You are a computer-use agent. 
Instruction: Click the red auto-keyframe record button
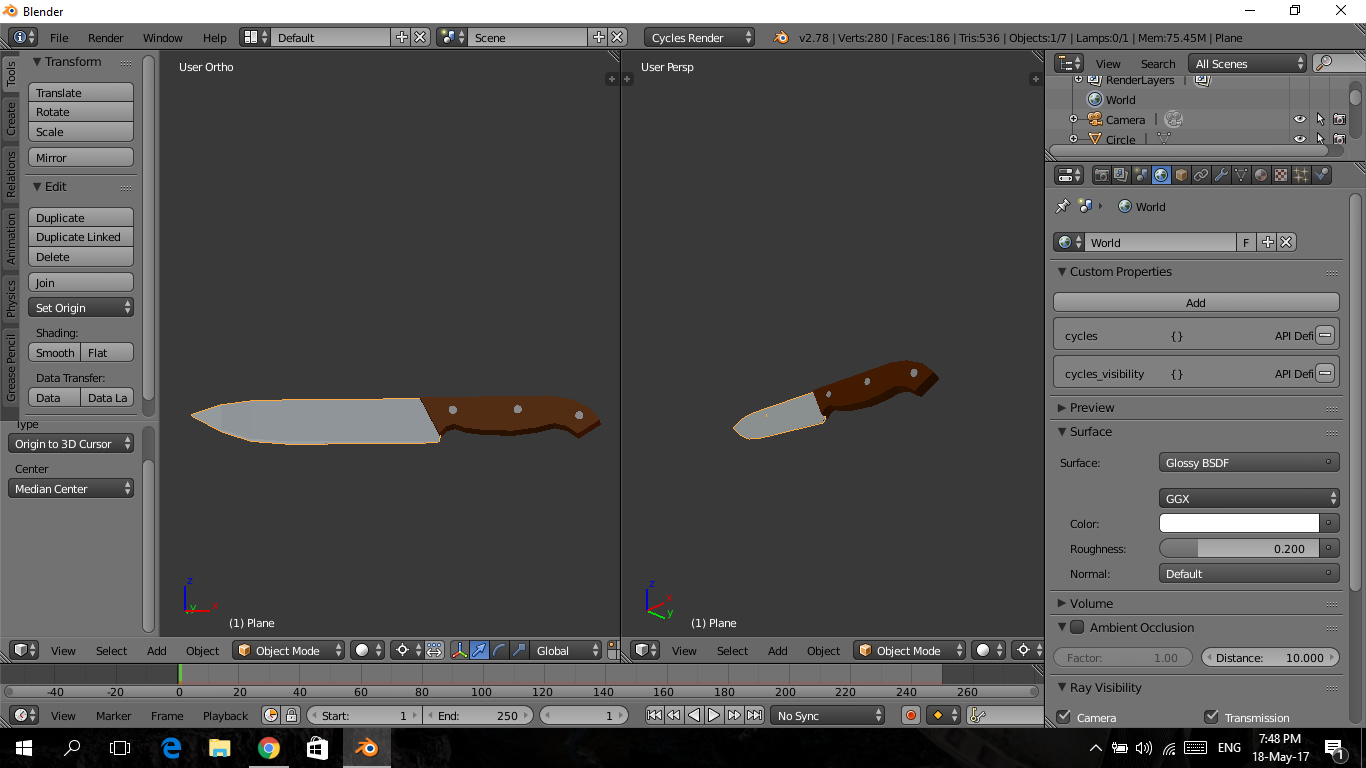click(x=910, y=715)
